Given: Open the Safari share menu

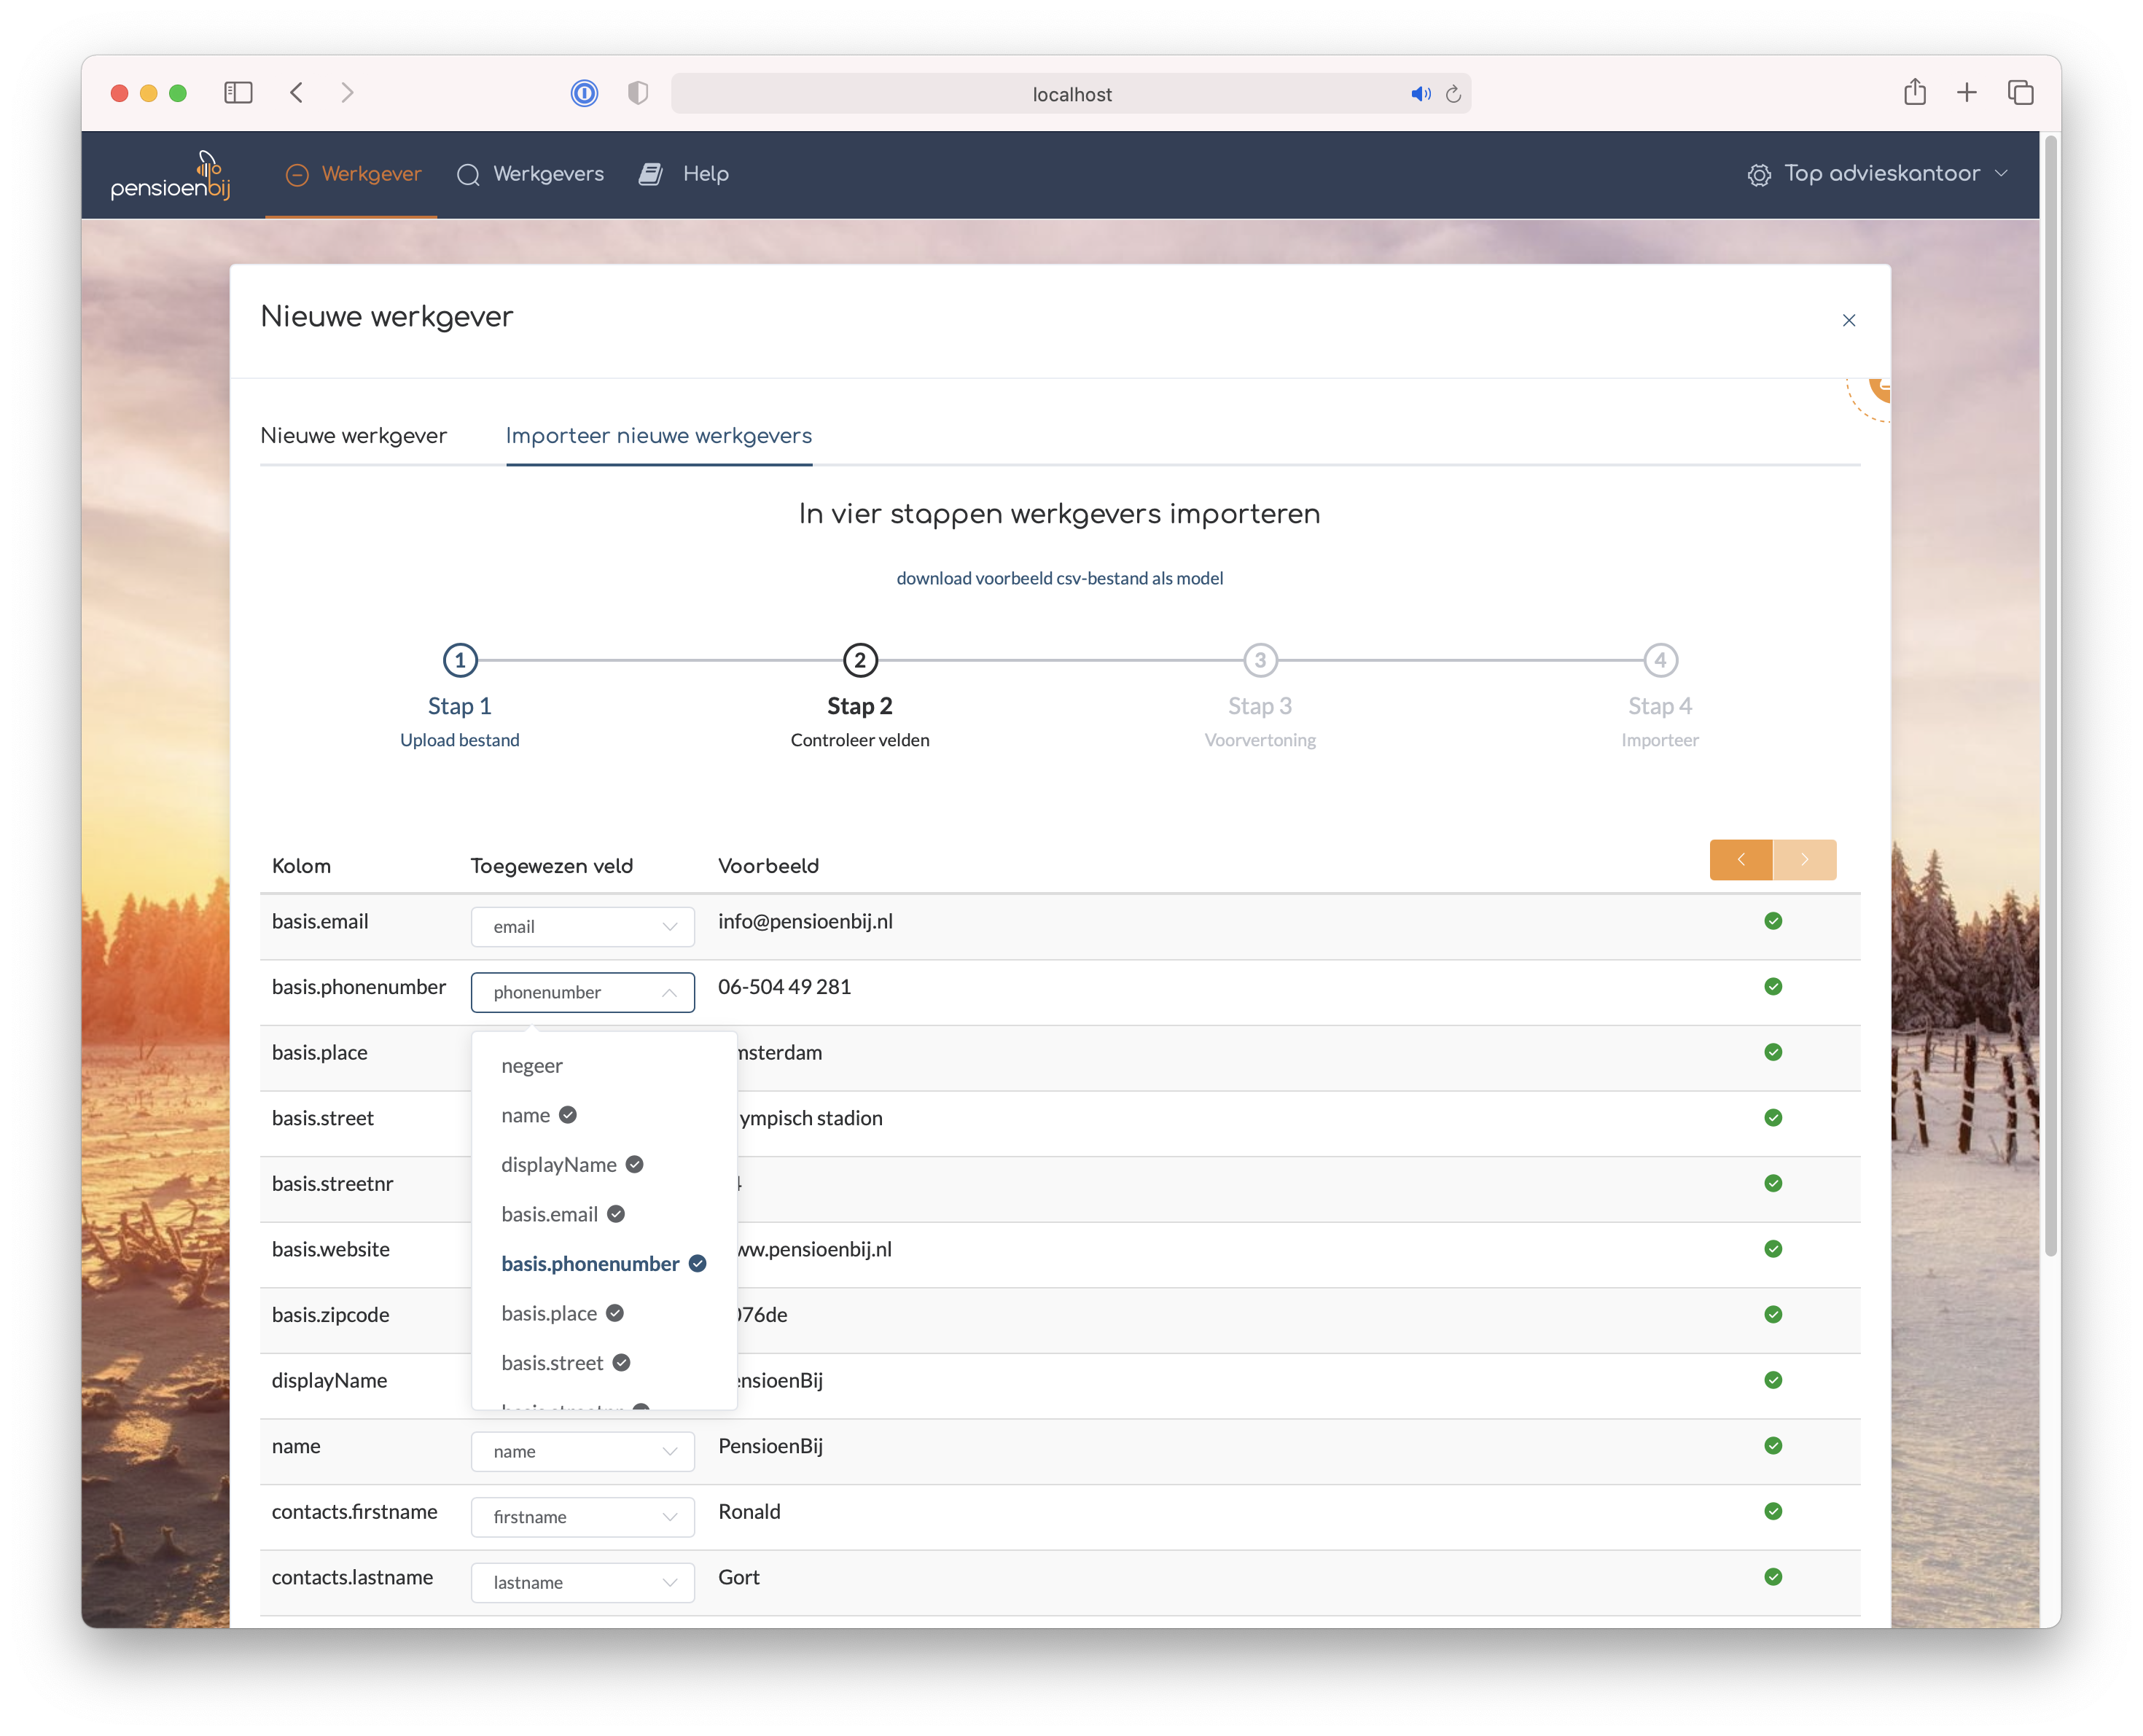Looking at the screenshot, I should click(1915, 92).
